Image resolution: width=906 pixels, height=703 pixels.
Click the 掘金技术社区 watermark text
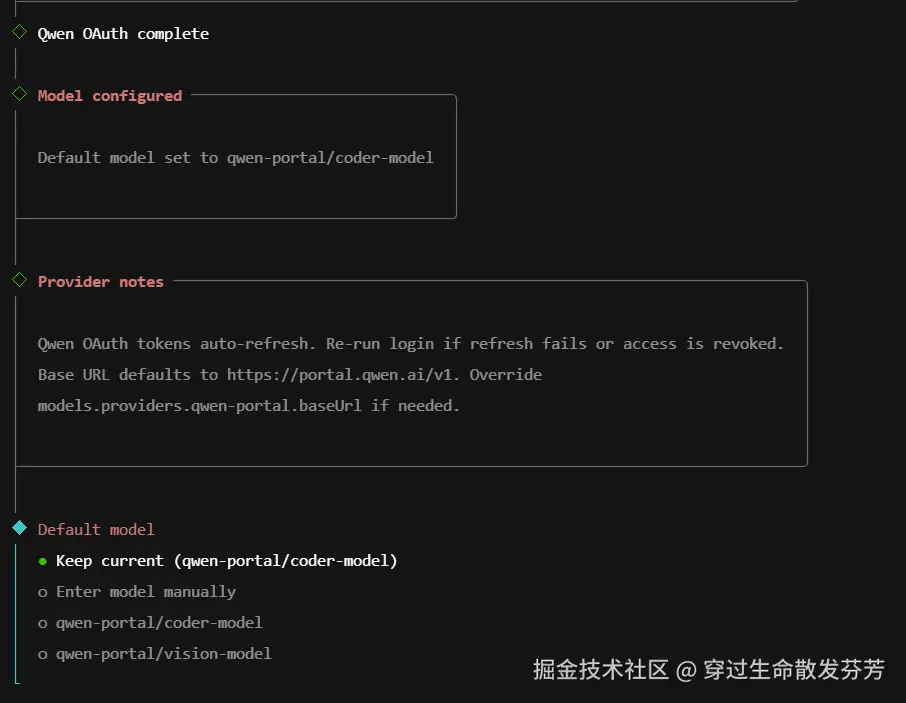[600, 669]
